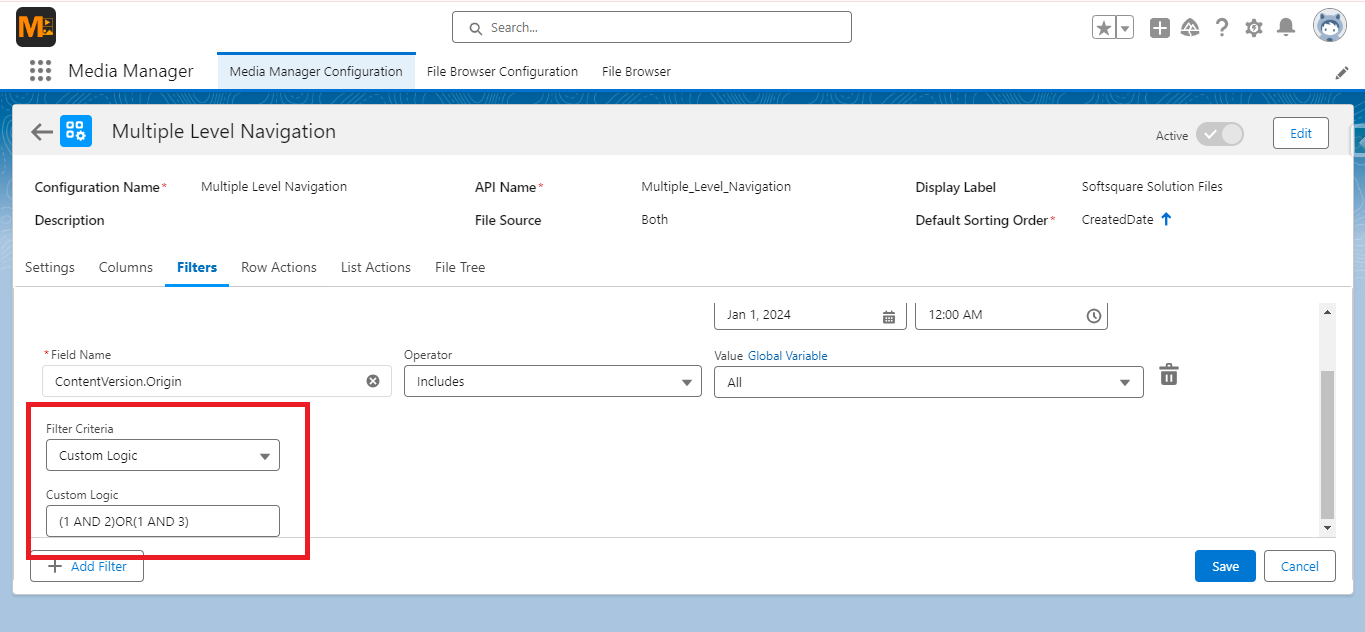This screenshot has height=632, width=1365.
Task: Open the Filter Criteria dropdown
Action: pyautogui.click(x=163, y=455)
